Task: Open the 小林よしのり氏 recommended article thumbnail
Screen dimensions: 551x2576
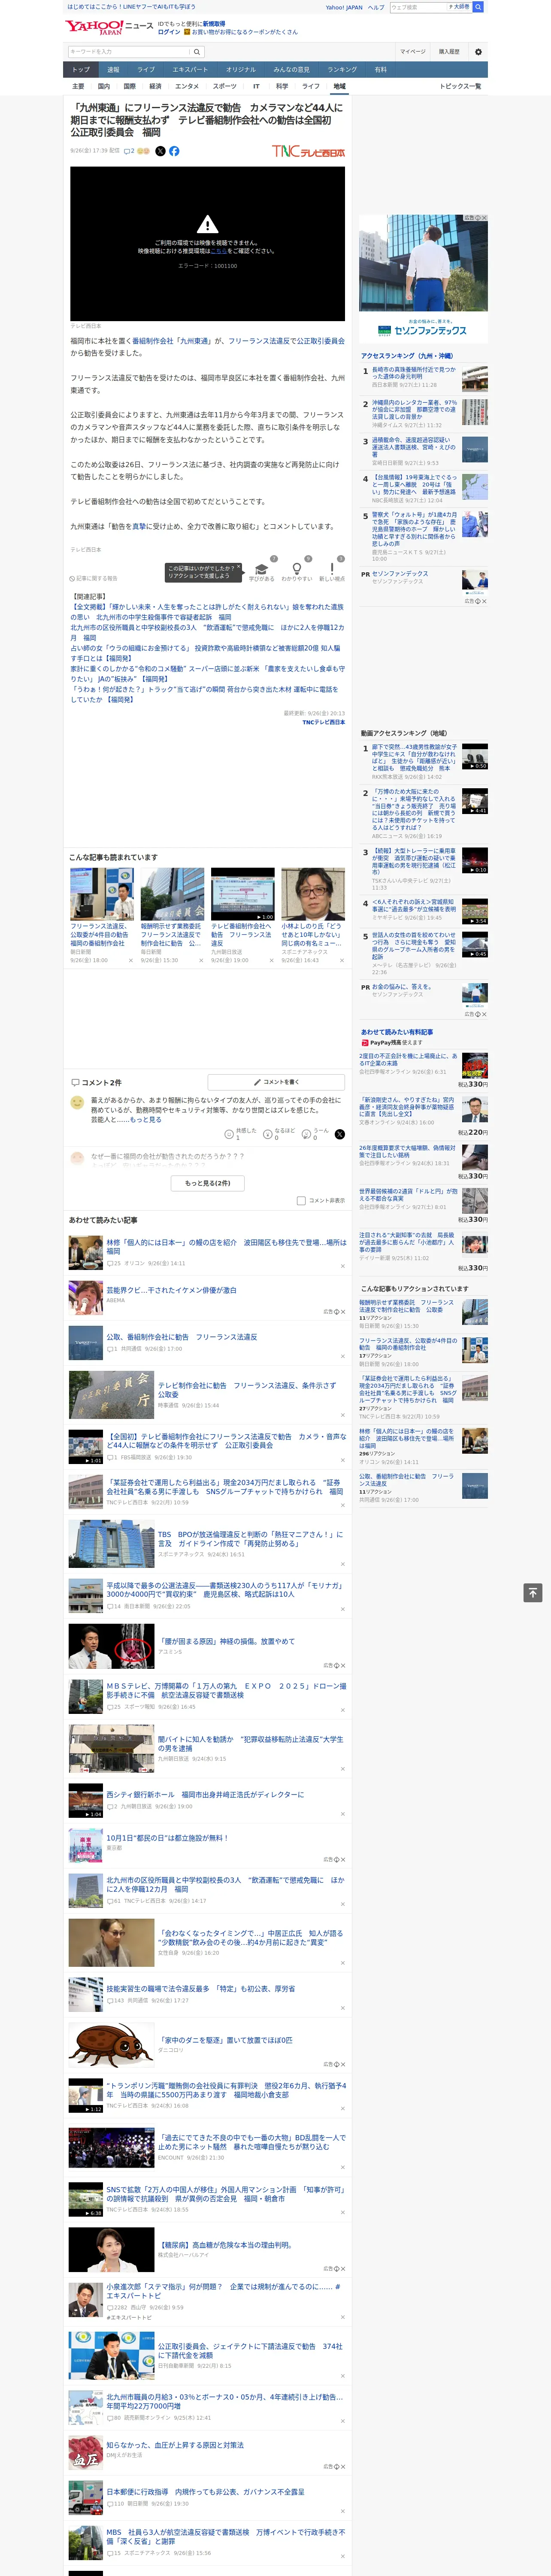Action: click(313, 894)
